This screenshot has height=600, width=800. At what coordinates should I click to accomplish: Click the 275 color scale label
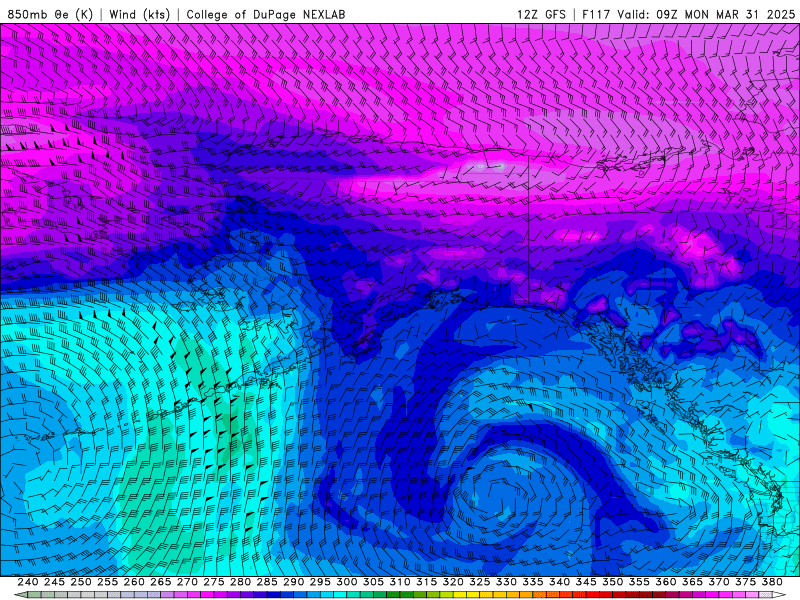coord(213,582)
